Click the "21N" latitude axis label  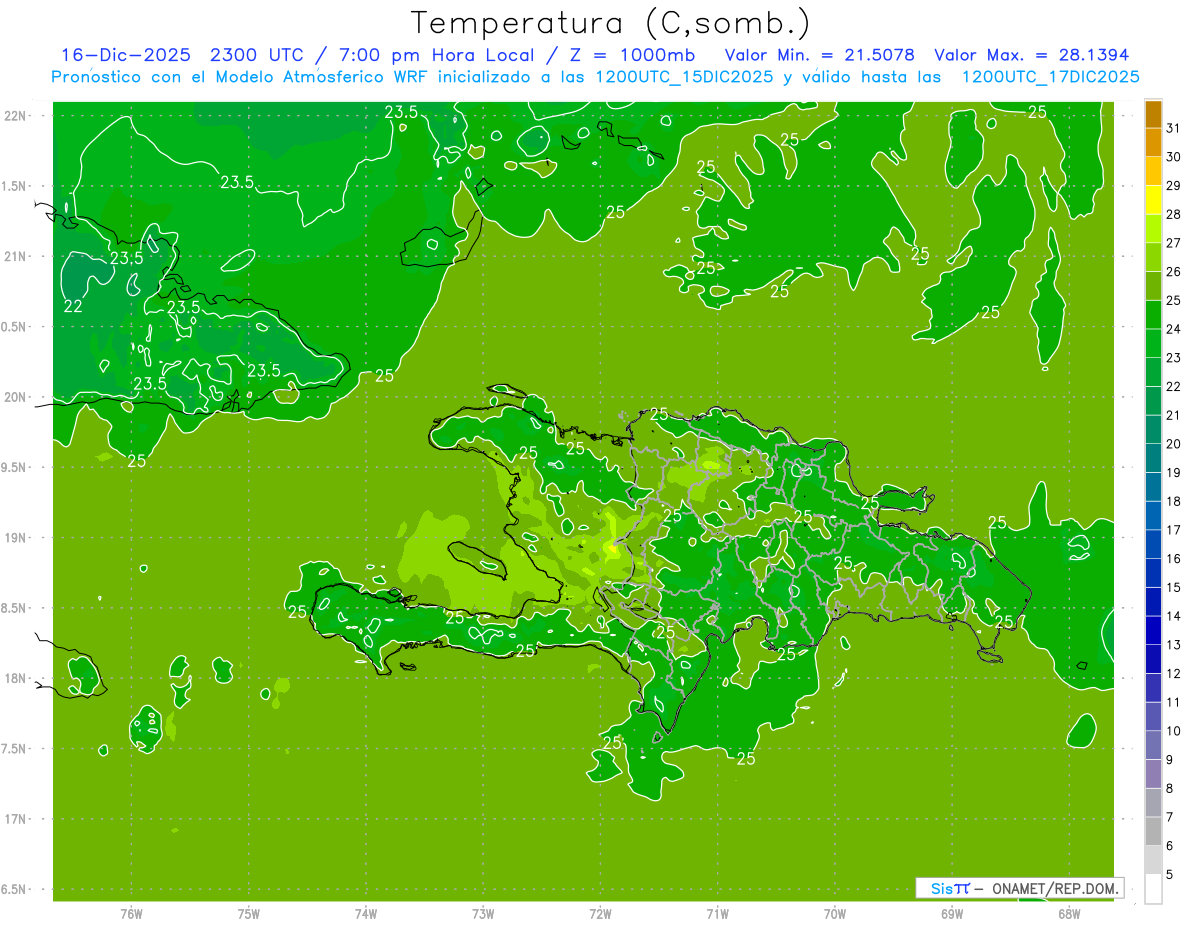[x=17, y=256]
